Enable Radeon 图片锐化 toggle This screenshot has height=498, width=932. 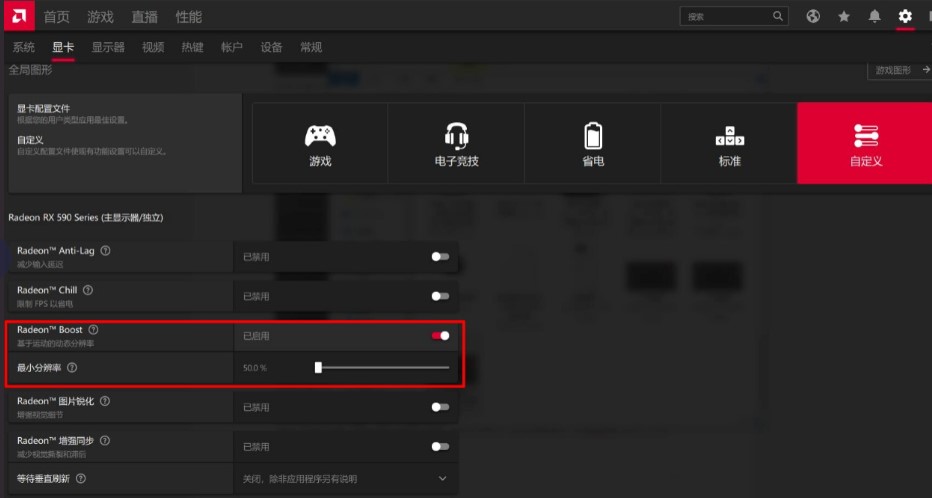click(440, 407)
